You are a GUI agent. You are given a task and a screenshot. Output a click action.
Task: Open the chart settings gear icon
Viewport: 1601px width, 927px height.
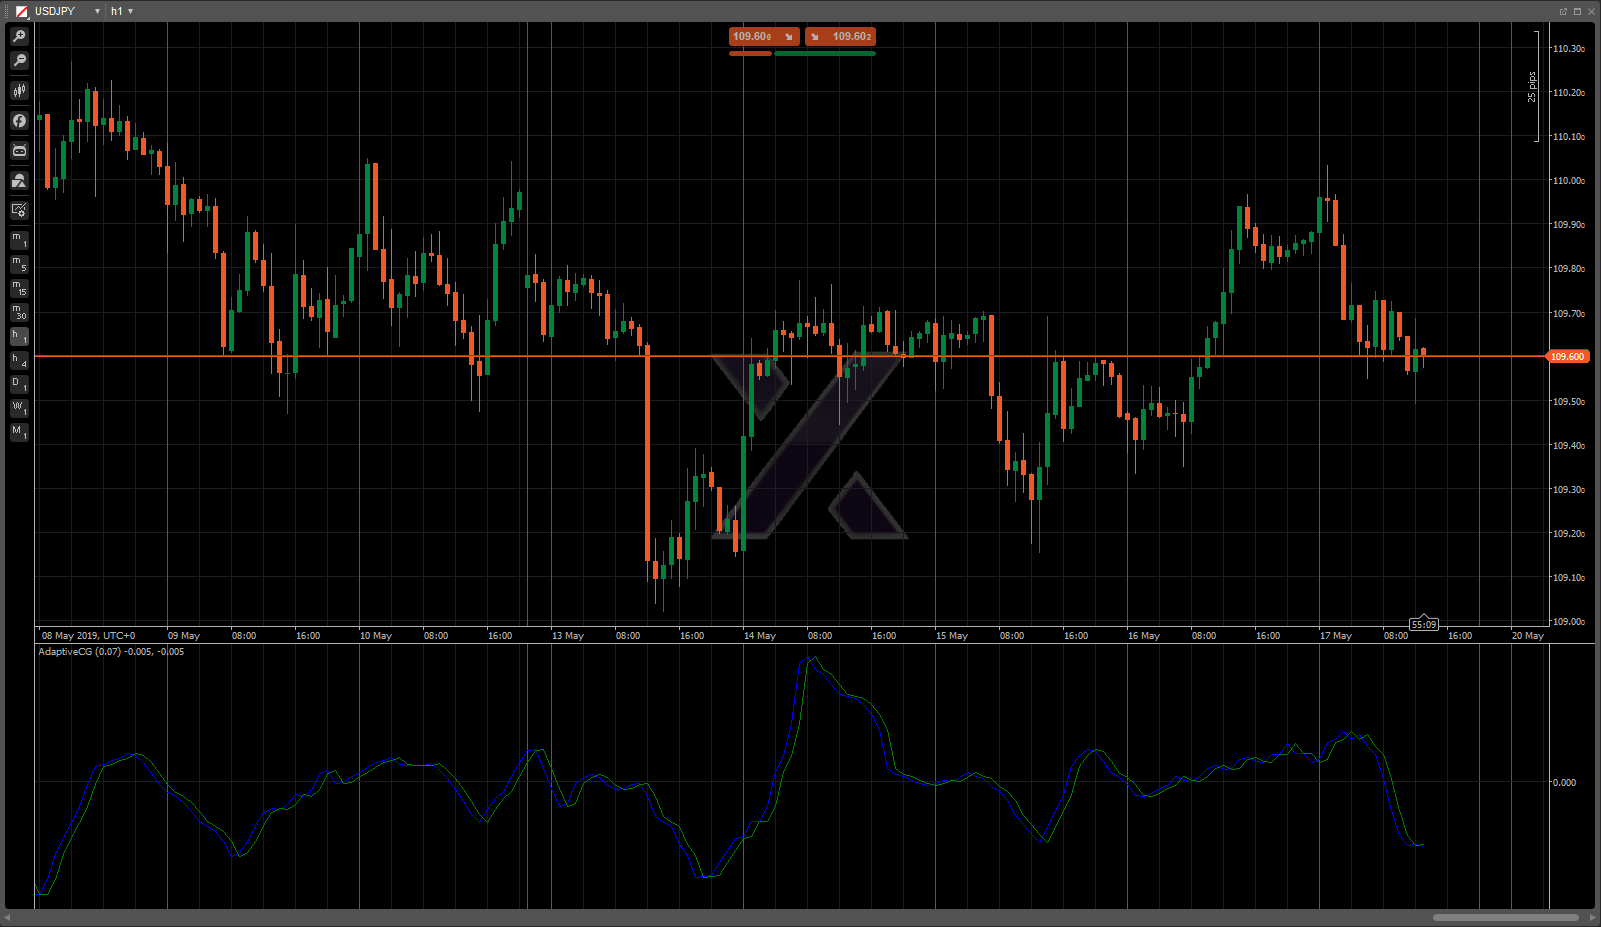[x=19, y=211]
